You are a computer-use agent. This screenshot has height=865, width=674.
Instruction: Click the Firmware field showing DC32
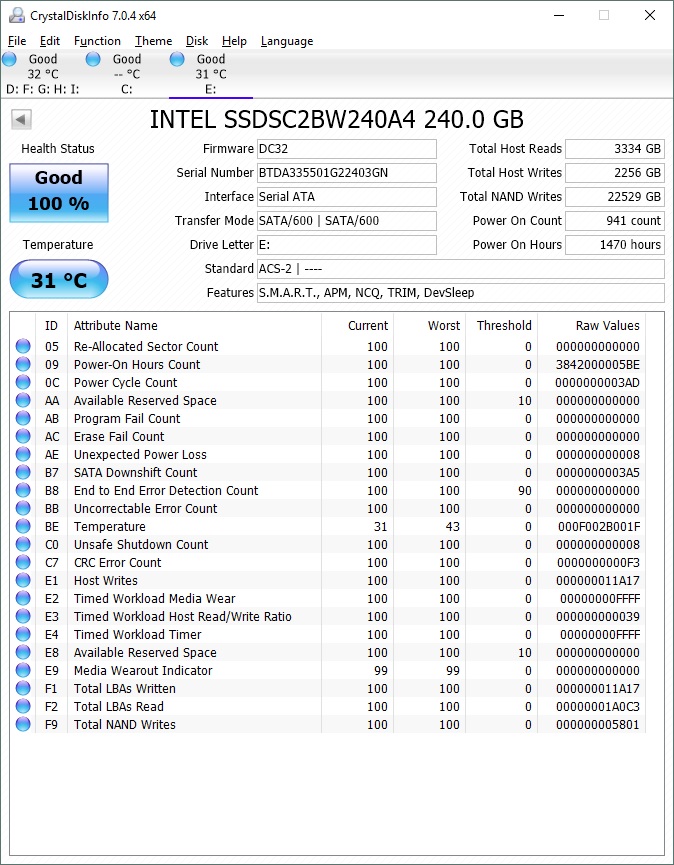pos(346,149)
